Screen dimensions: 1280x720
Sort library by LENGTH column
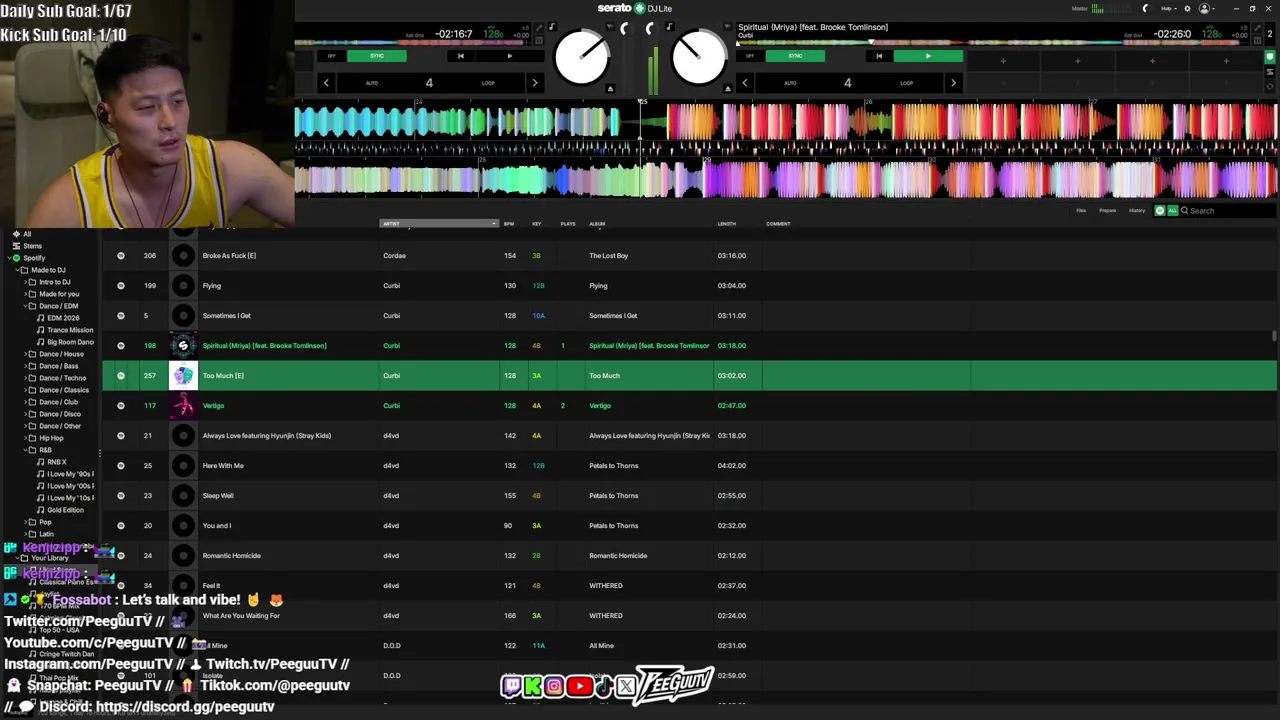[727, 224]
